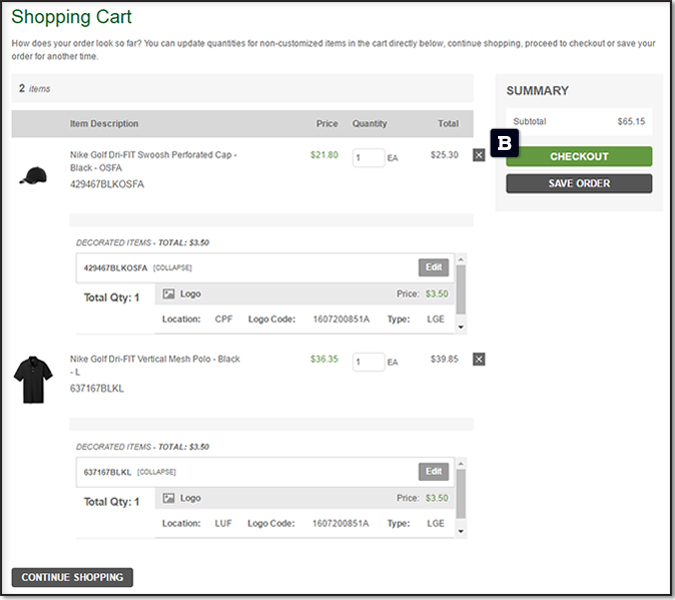Viewport: 675px width, 600px height.
Task: Collapse the 429467BLKOSFA decorated item
Action: [x=172, y=268]
